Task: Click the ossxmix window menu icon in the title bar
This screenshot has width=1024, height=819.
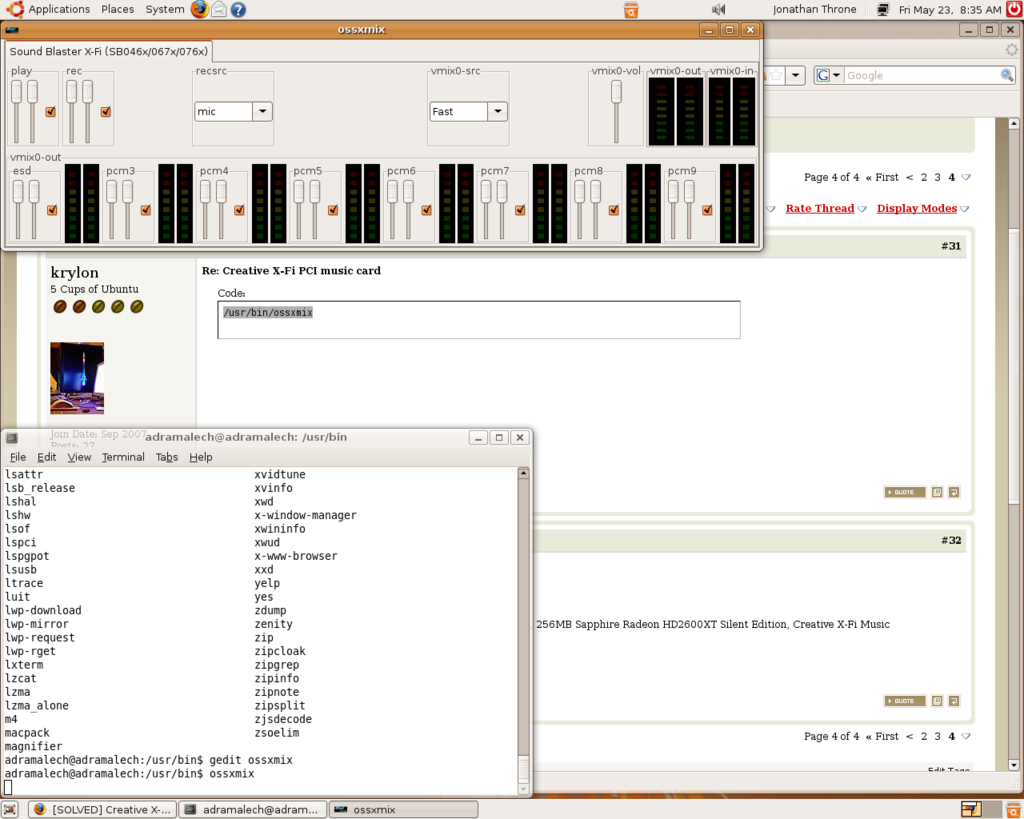Action: pyautogui.click(x=12, y=29)
